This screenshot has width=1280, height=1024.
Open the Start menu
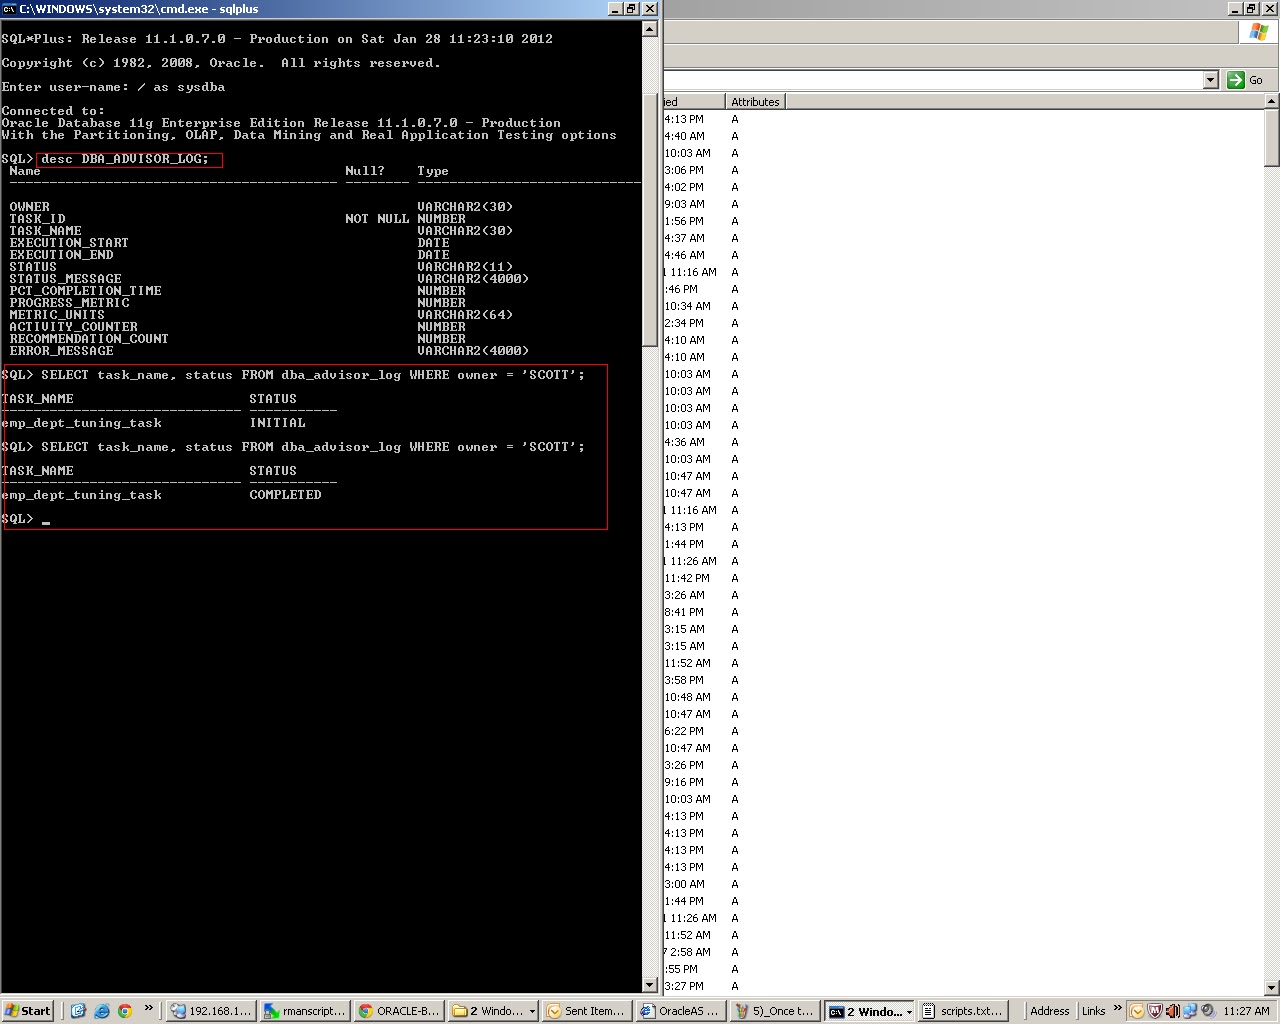(x=27, y=1011)
